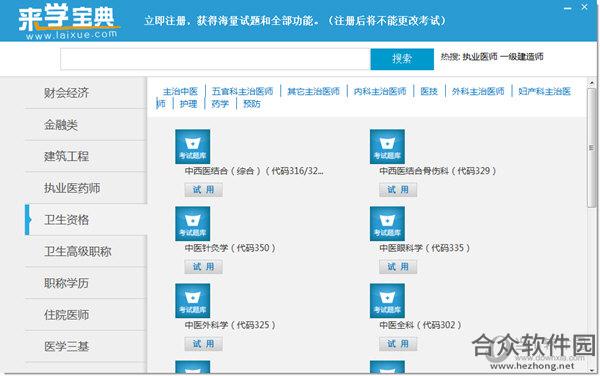Minimize the 来学宝典 window
The image size is (600, 376).
tap(568, 8)
